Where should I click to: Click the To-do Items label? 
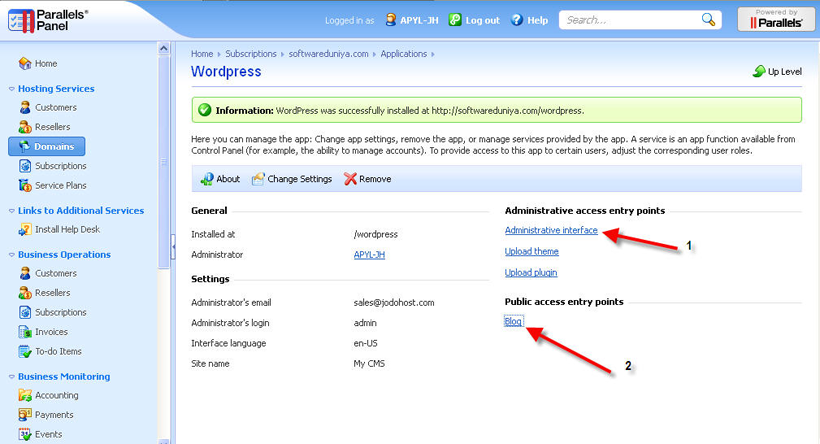pyautogui.click(x=58, y=351)
